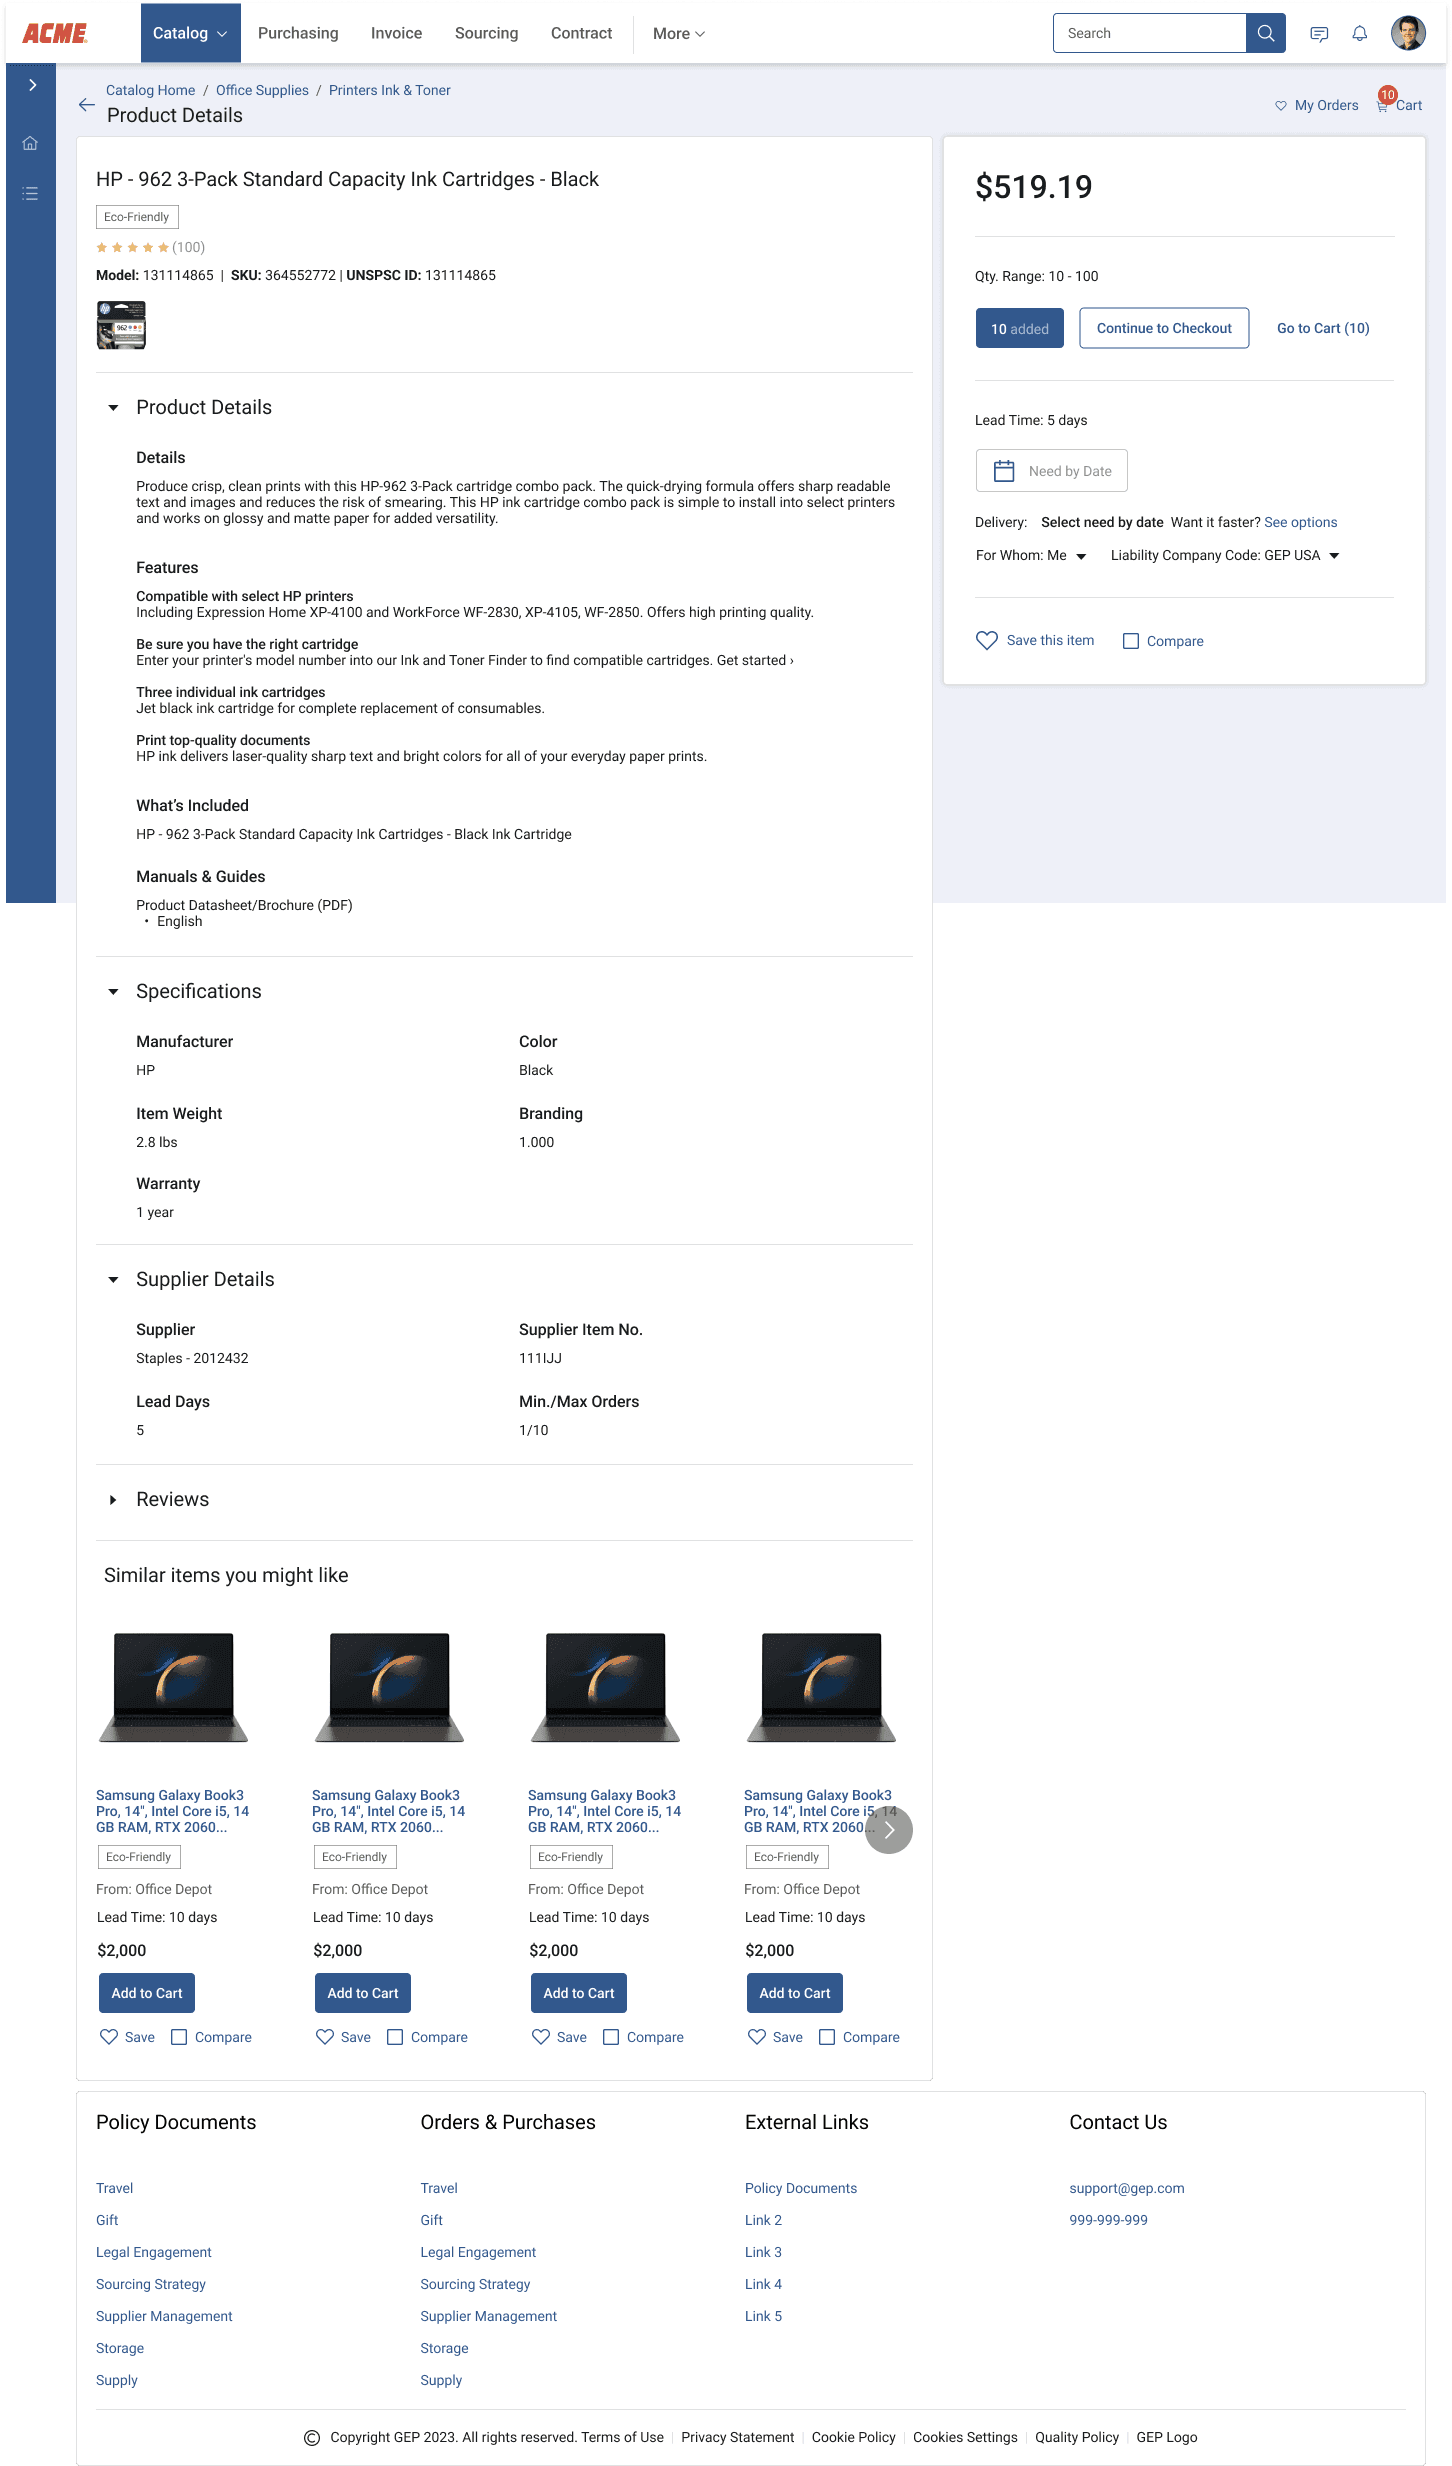Open Sourcing Strategy under Policy Documents
The width and height of the screenshot is (1452, 2466).
point(151,2284)
